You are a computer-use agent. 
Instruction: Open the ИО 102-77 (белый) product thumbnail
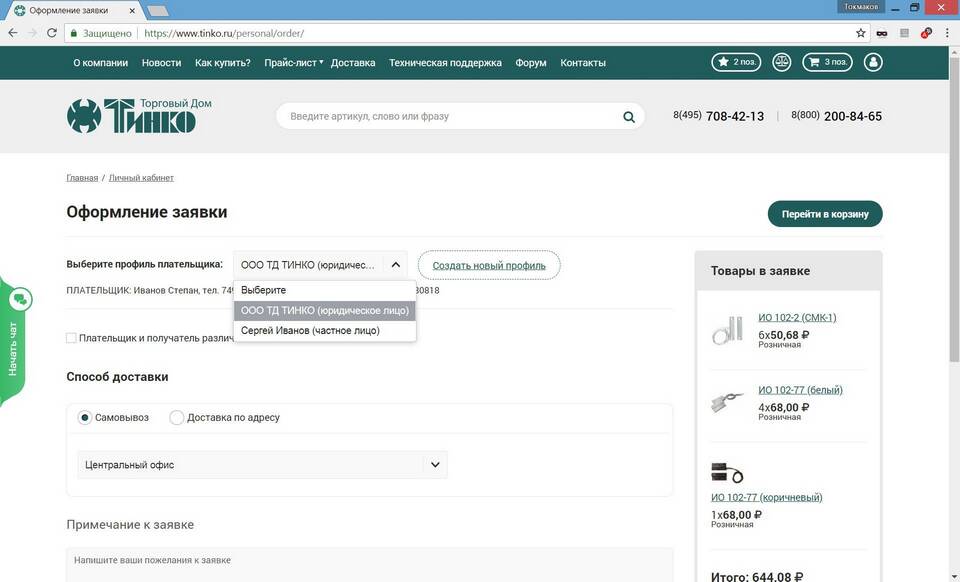[727, 401]
